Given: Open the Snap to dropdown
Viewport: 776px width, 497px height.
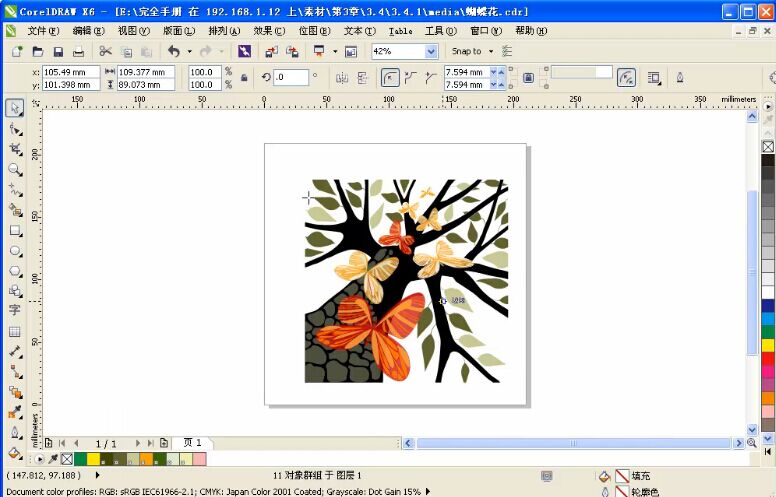Looking at the screenshot, I should pyautogui.click(x=491, y=51).
